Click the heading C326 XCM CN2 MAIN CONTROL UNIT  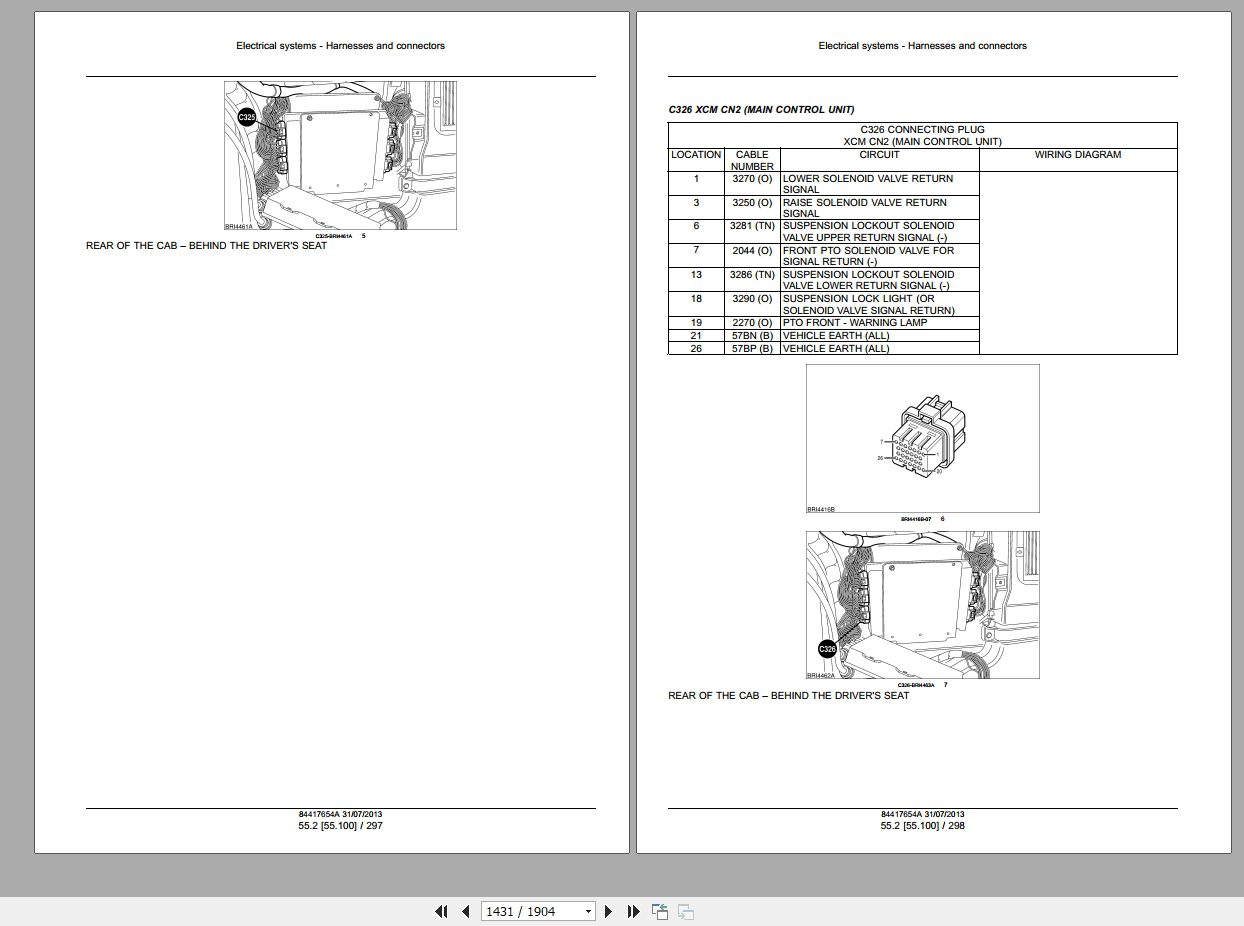point(761,110)
